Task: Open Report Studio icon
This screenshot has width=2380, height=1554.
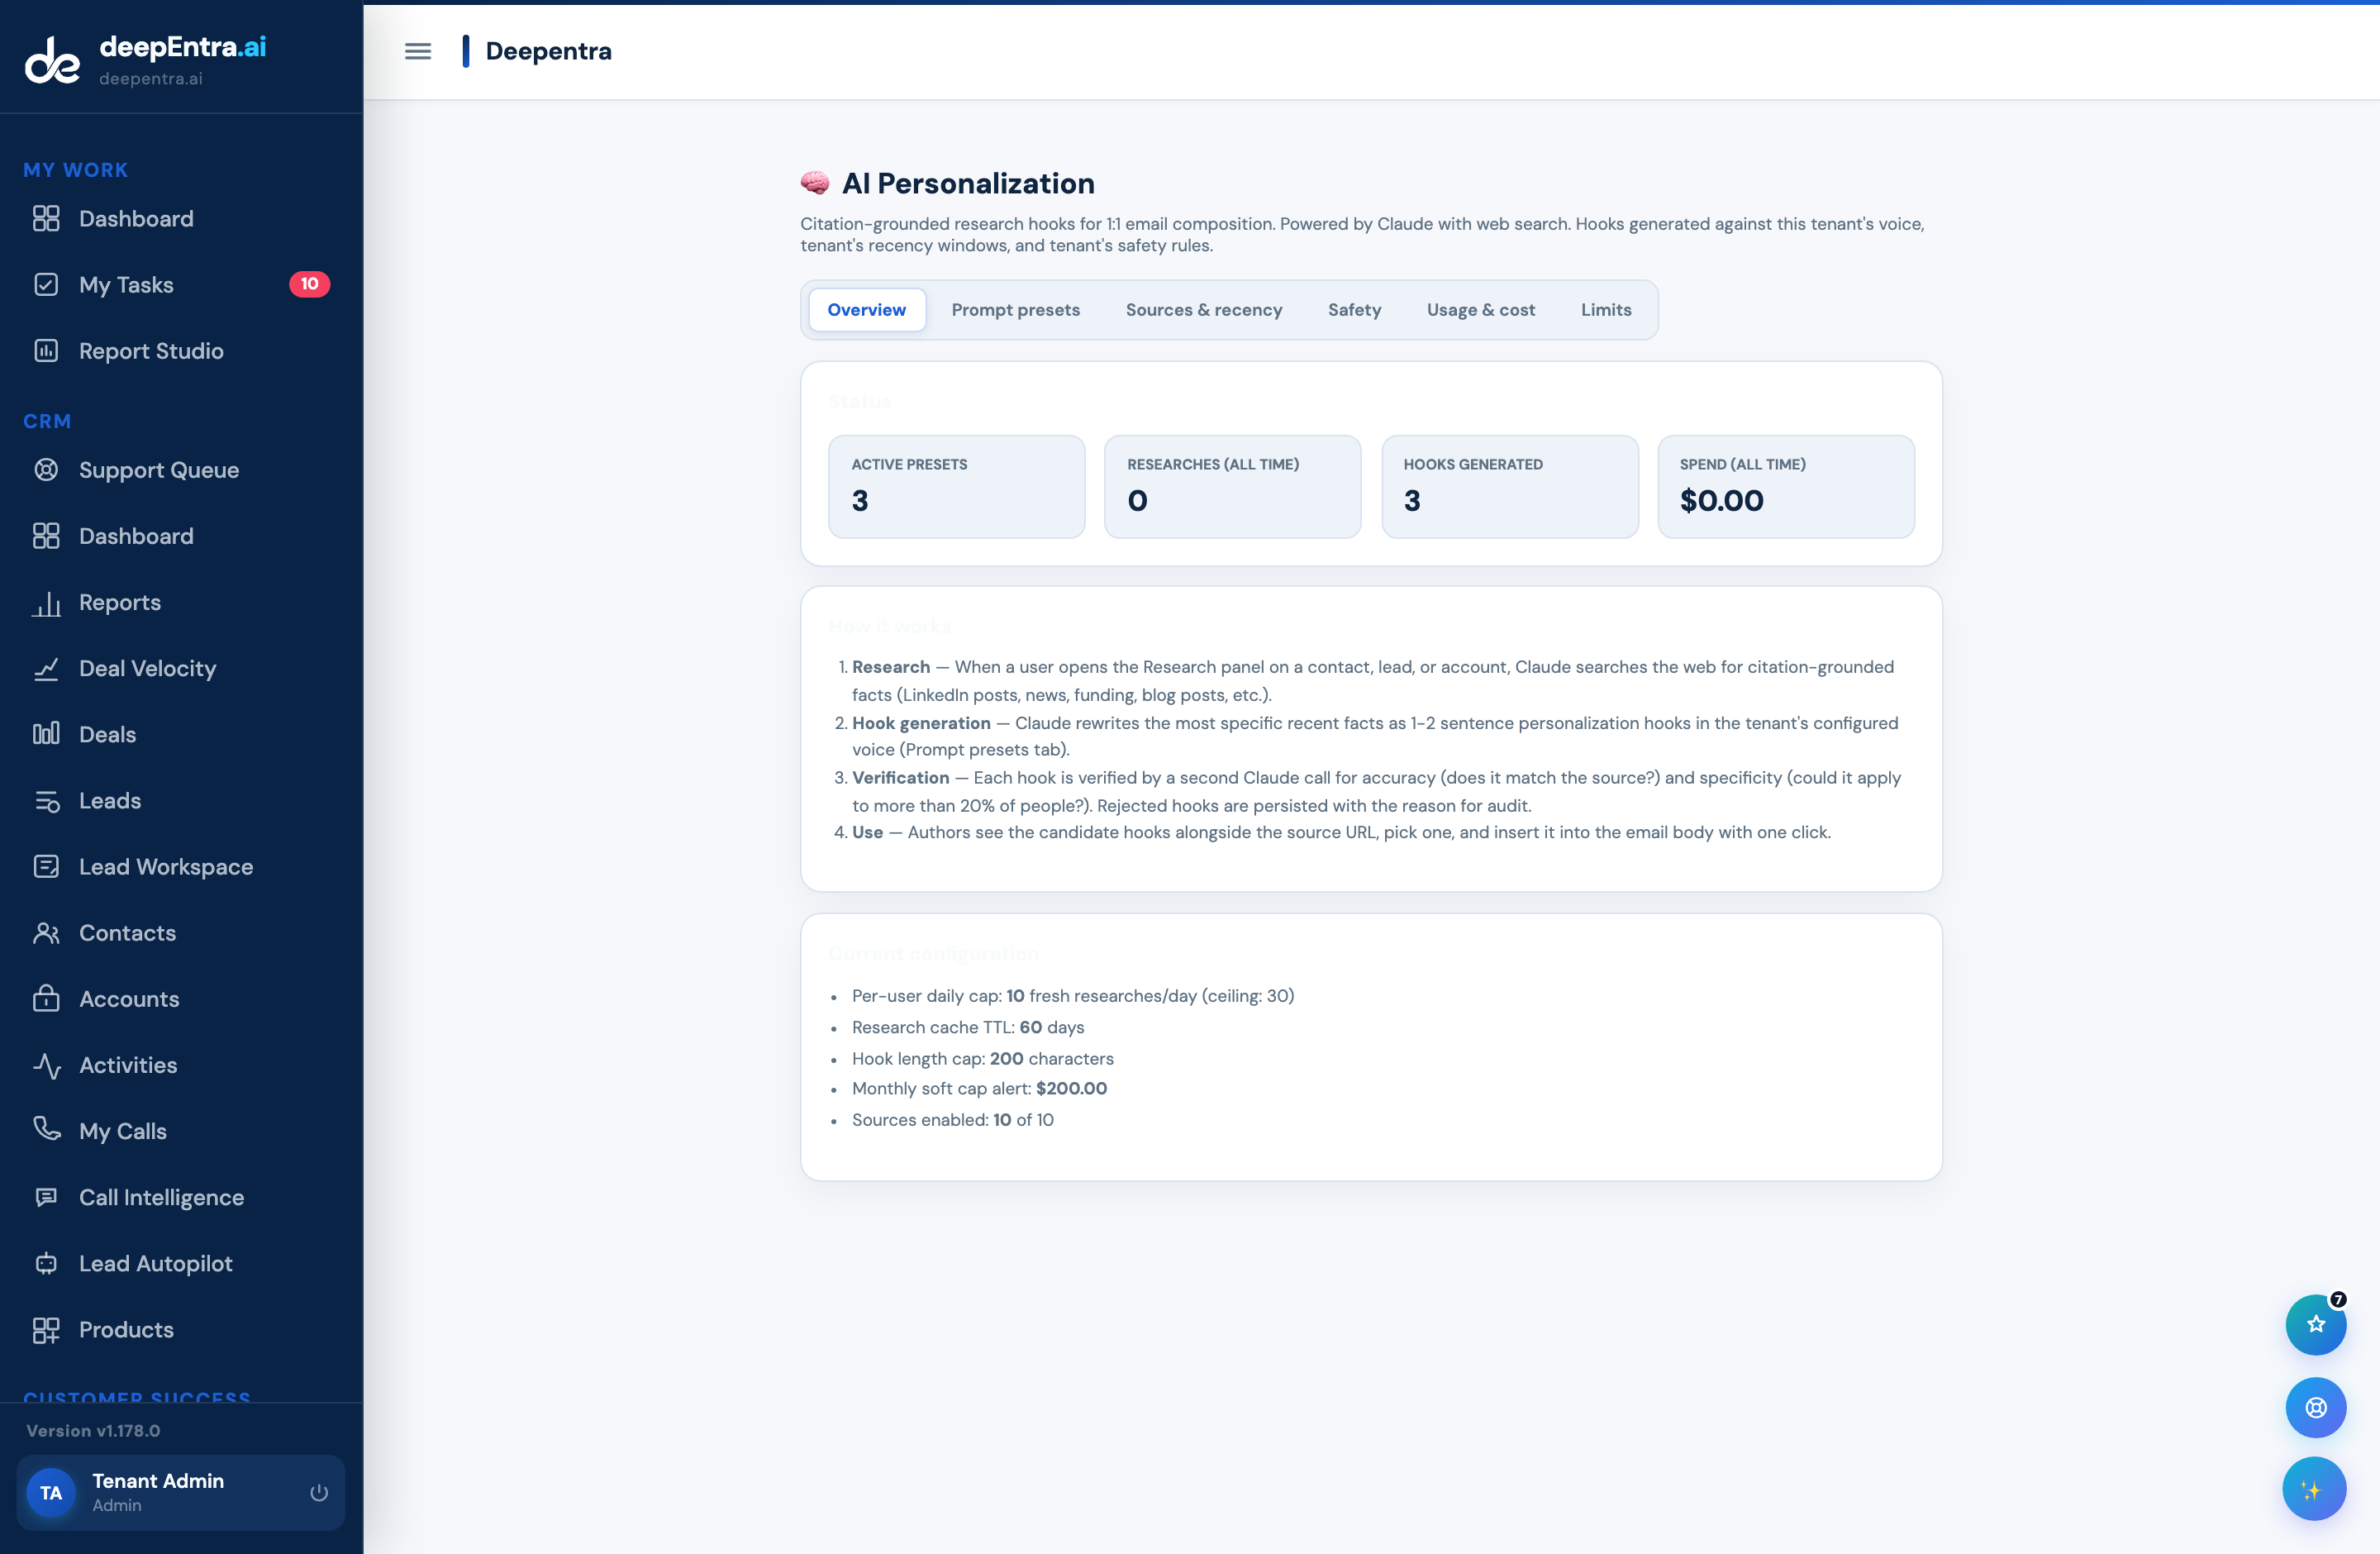Action: pos(46,351)
